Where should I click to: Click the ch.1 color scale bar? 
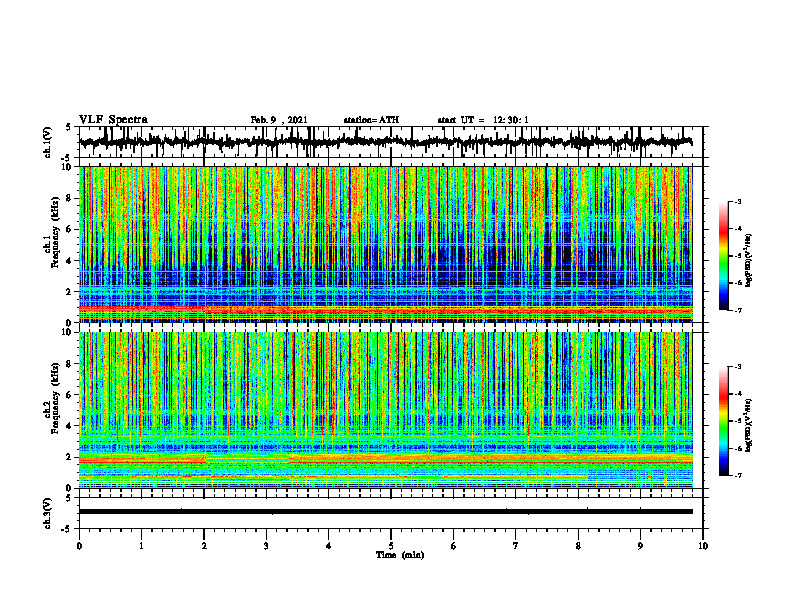723,256
